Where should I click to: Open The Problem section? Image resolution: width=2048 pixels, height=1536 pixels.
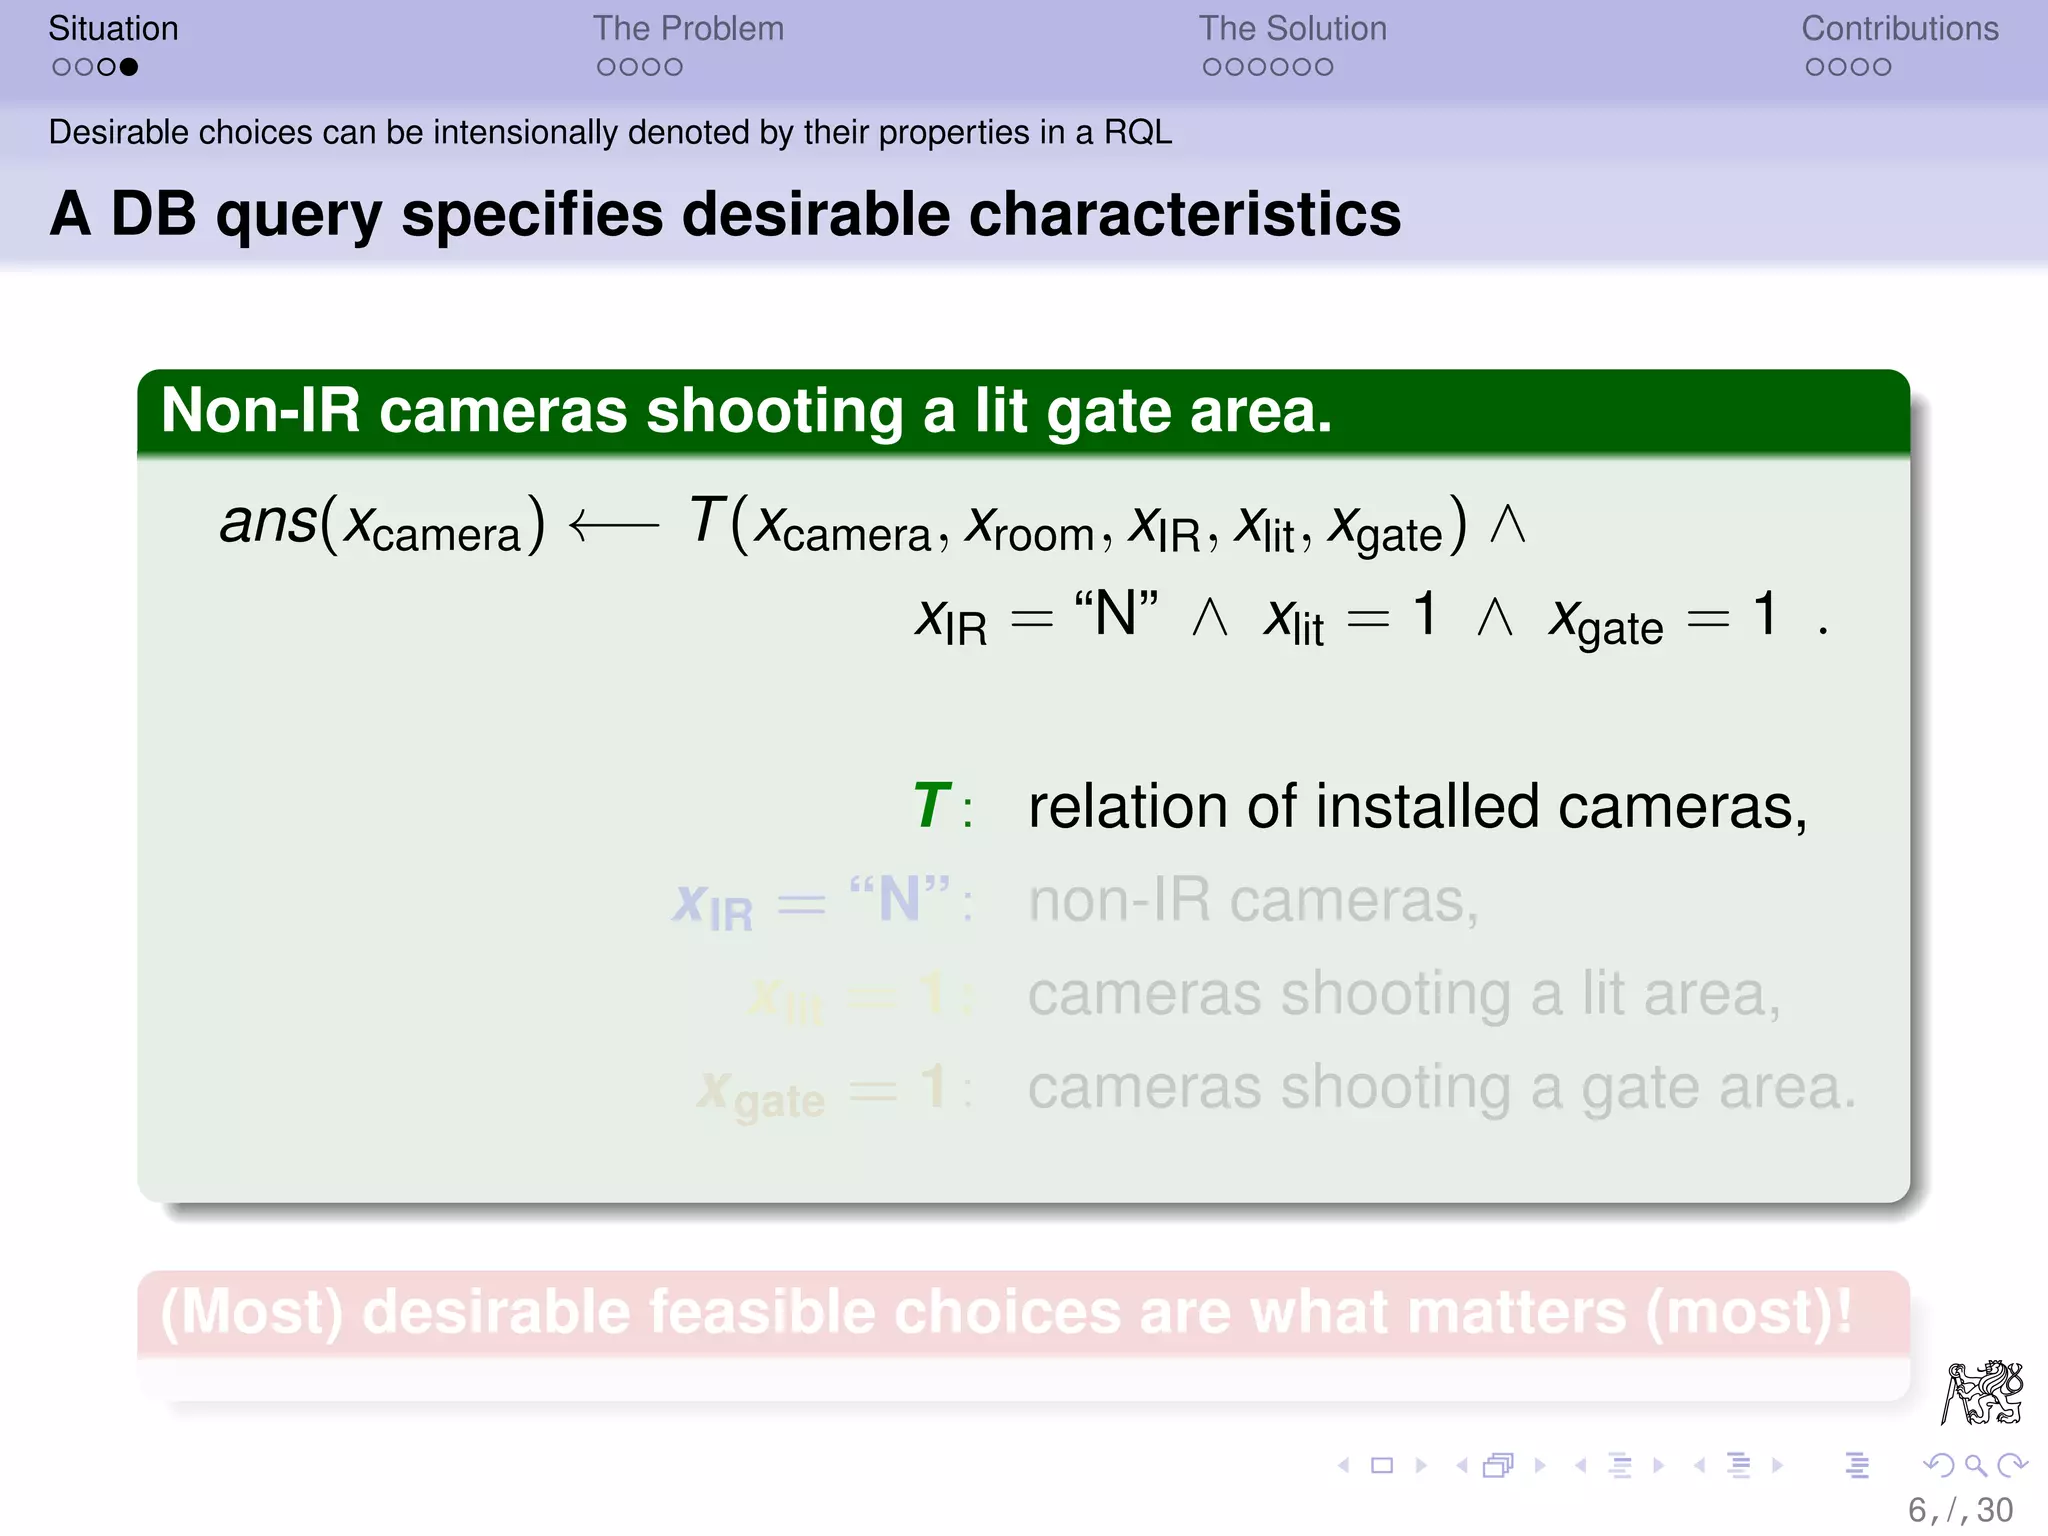(688, 28)
